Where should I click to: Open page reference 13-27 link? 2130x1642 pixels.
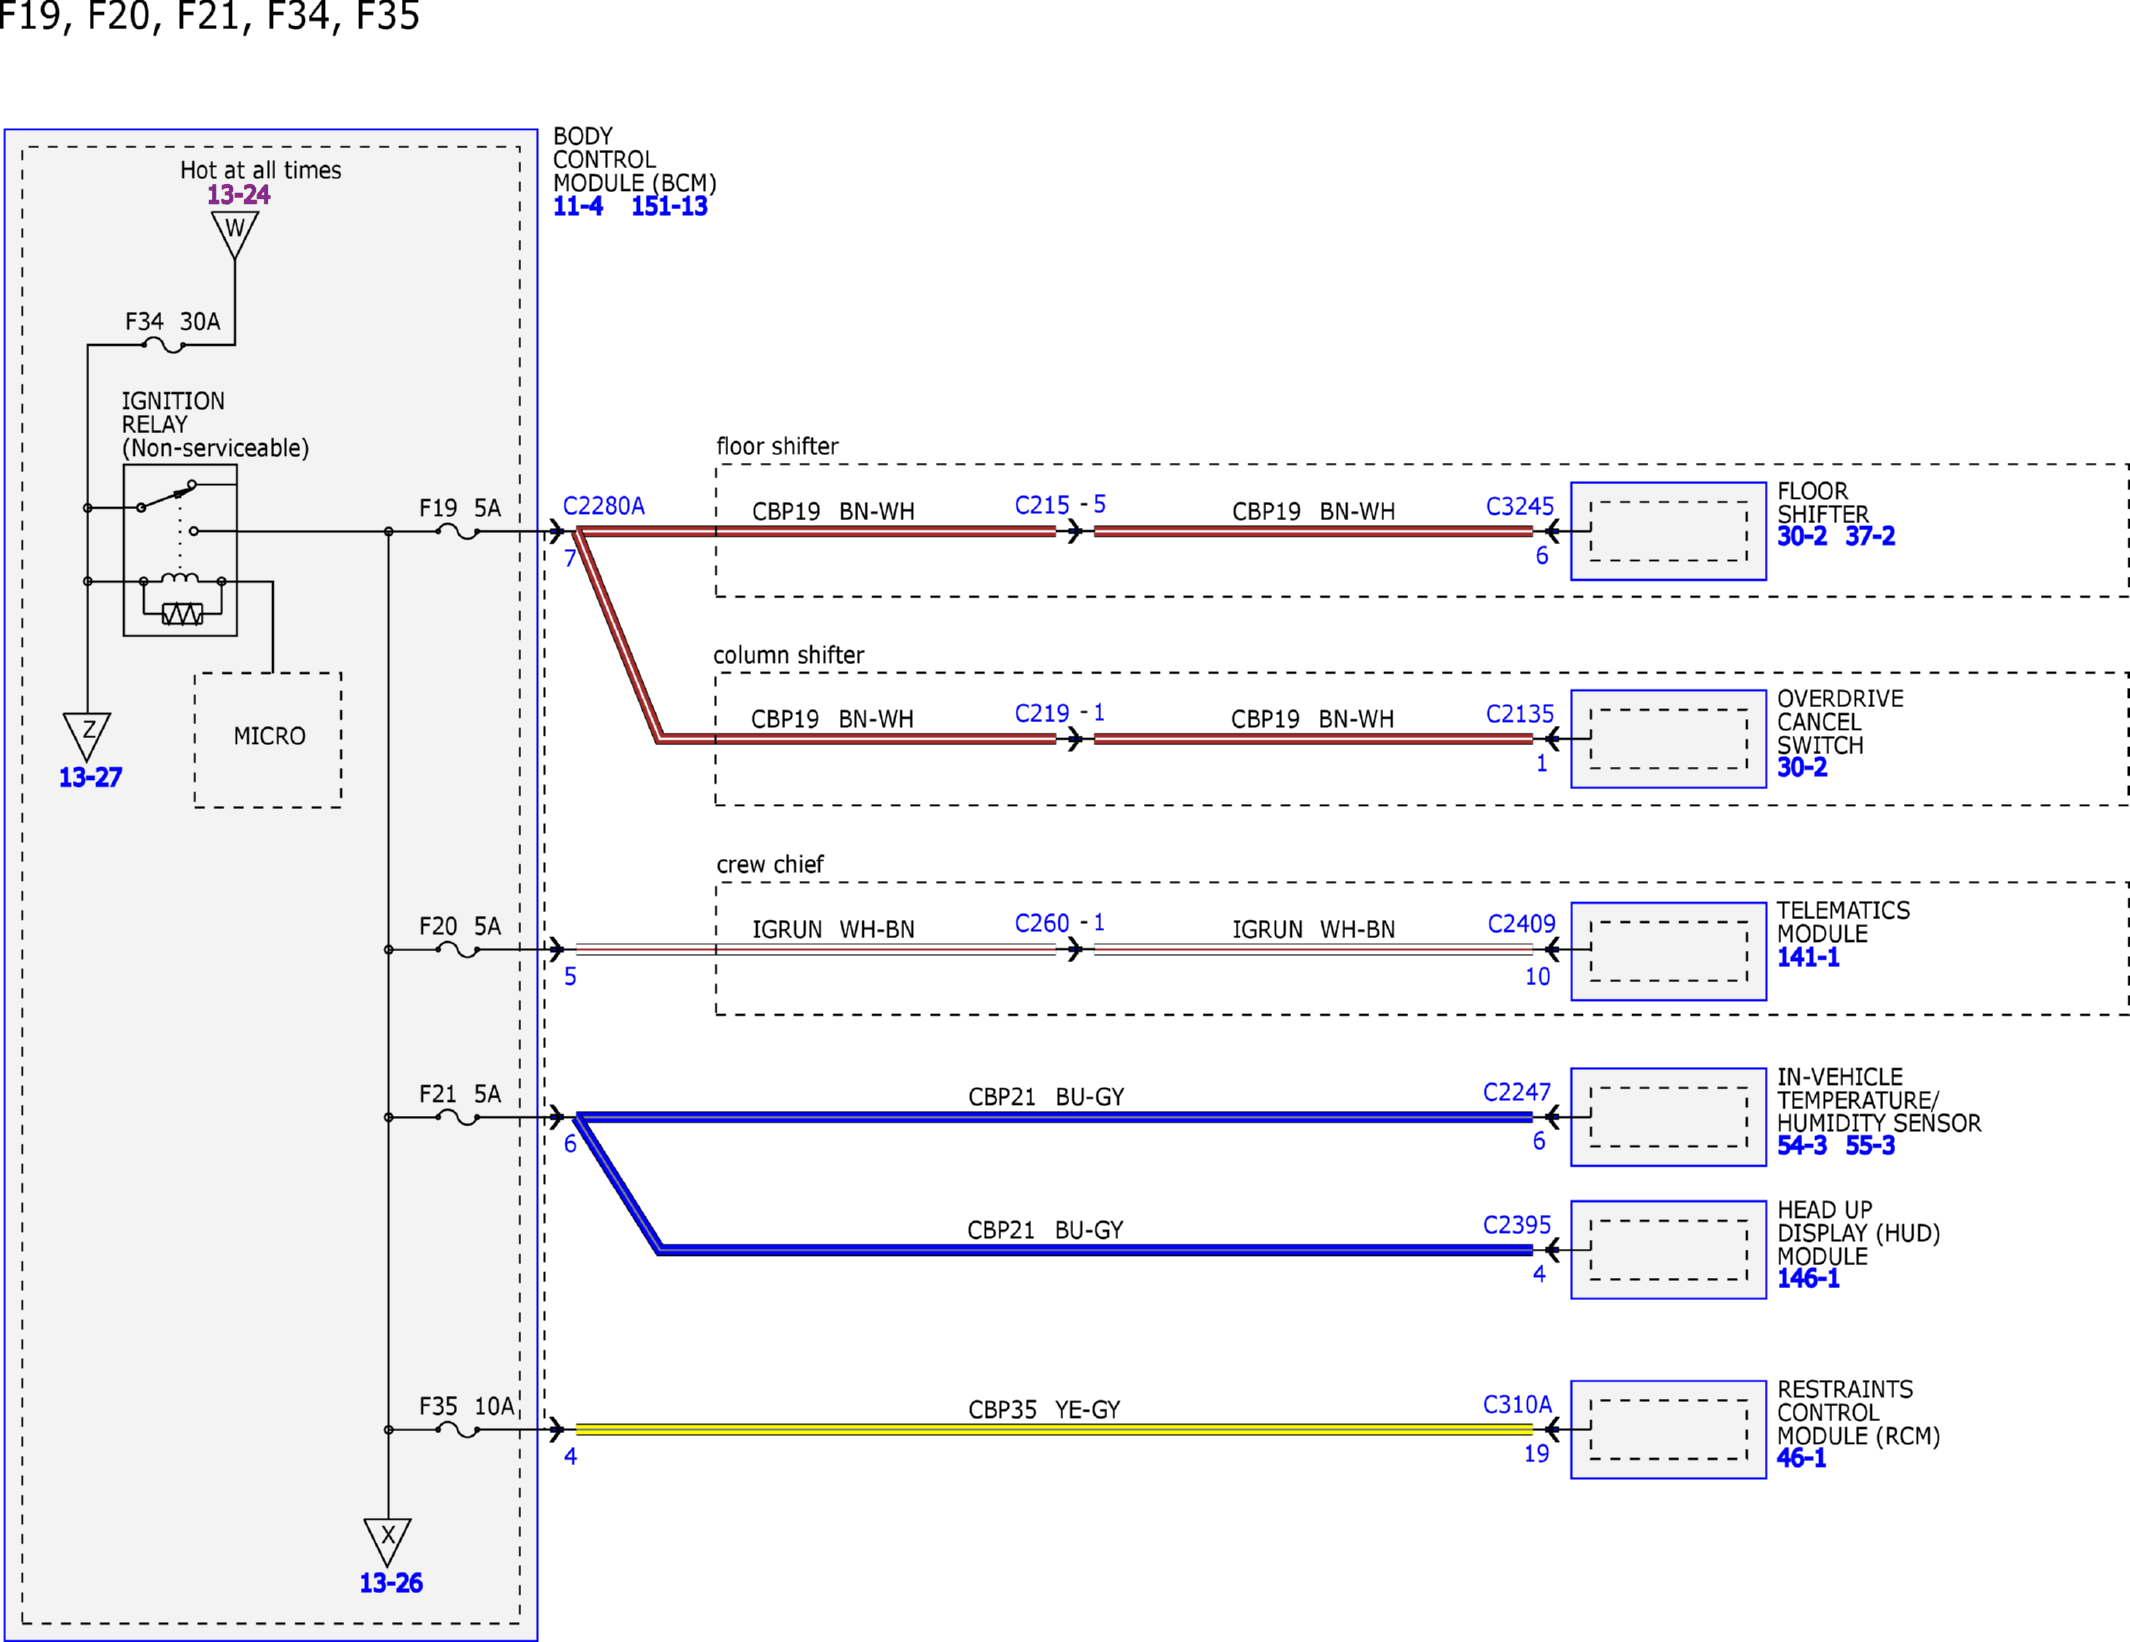(x=90, y=777)
